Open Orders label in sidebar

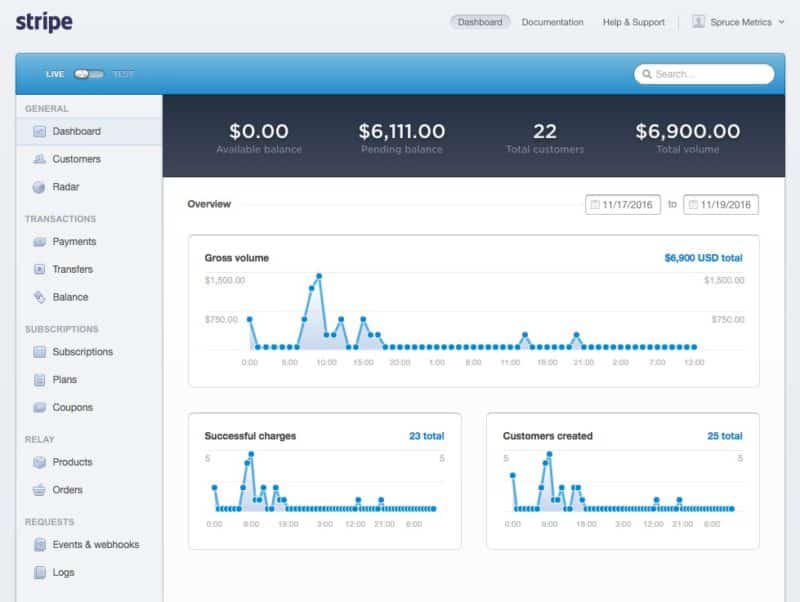67,490
